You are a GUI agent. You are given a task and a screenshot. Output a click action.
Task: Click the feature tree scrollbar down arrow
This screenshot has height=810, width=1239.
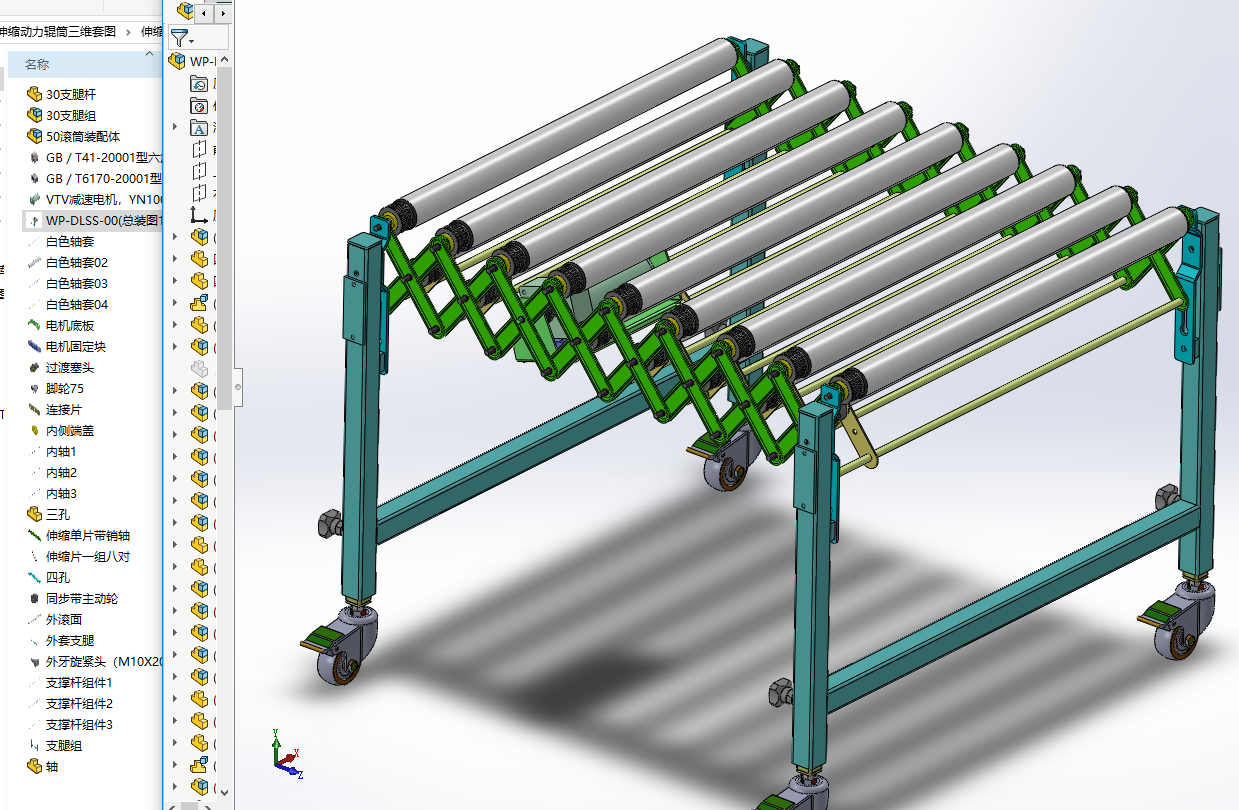point(225,791)
